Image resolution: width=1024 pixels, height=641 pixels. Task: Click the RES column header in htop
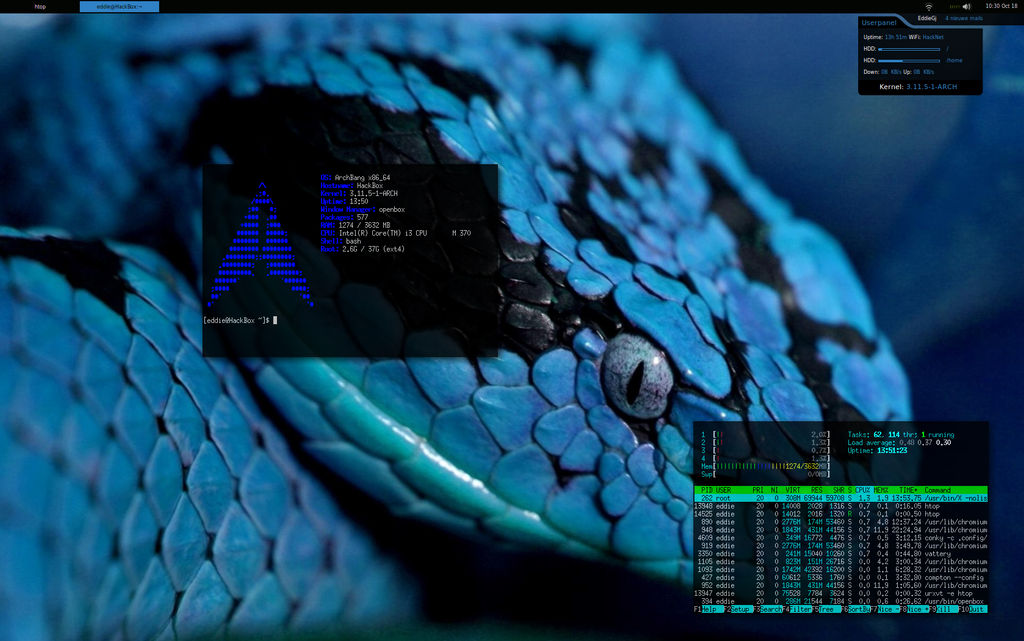click(817, 490)
